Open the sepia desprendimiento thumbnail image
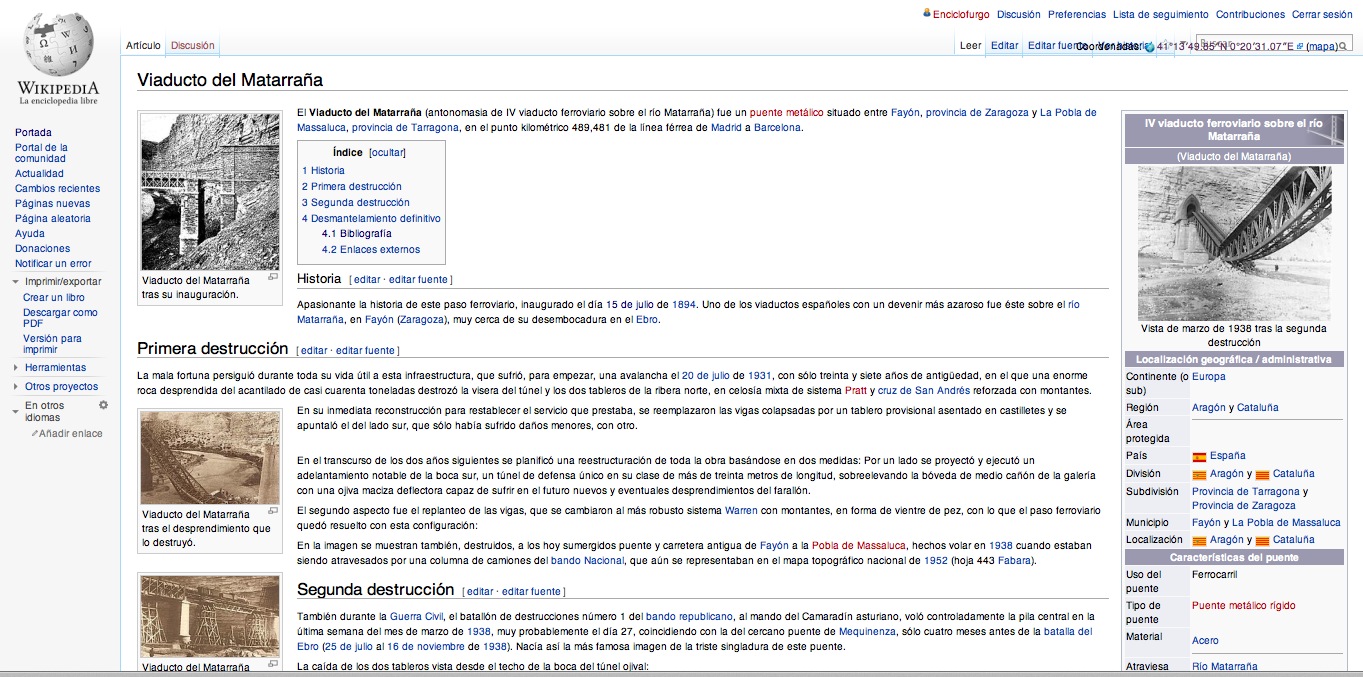 [211, 458]
